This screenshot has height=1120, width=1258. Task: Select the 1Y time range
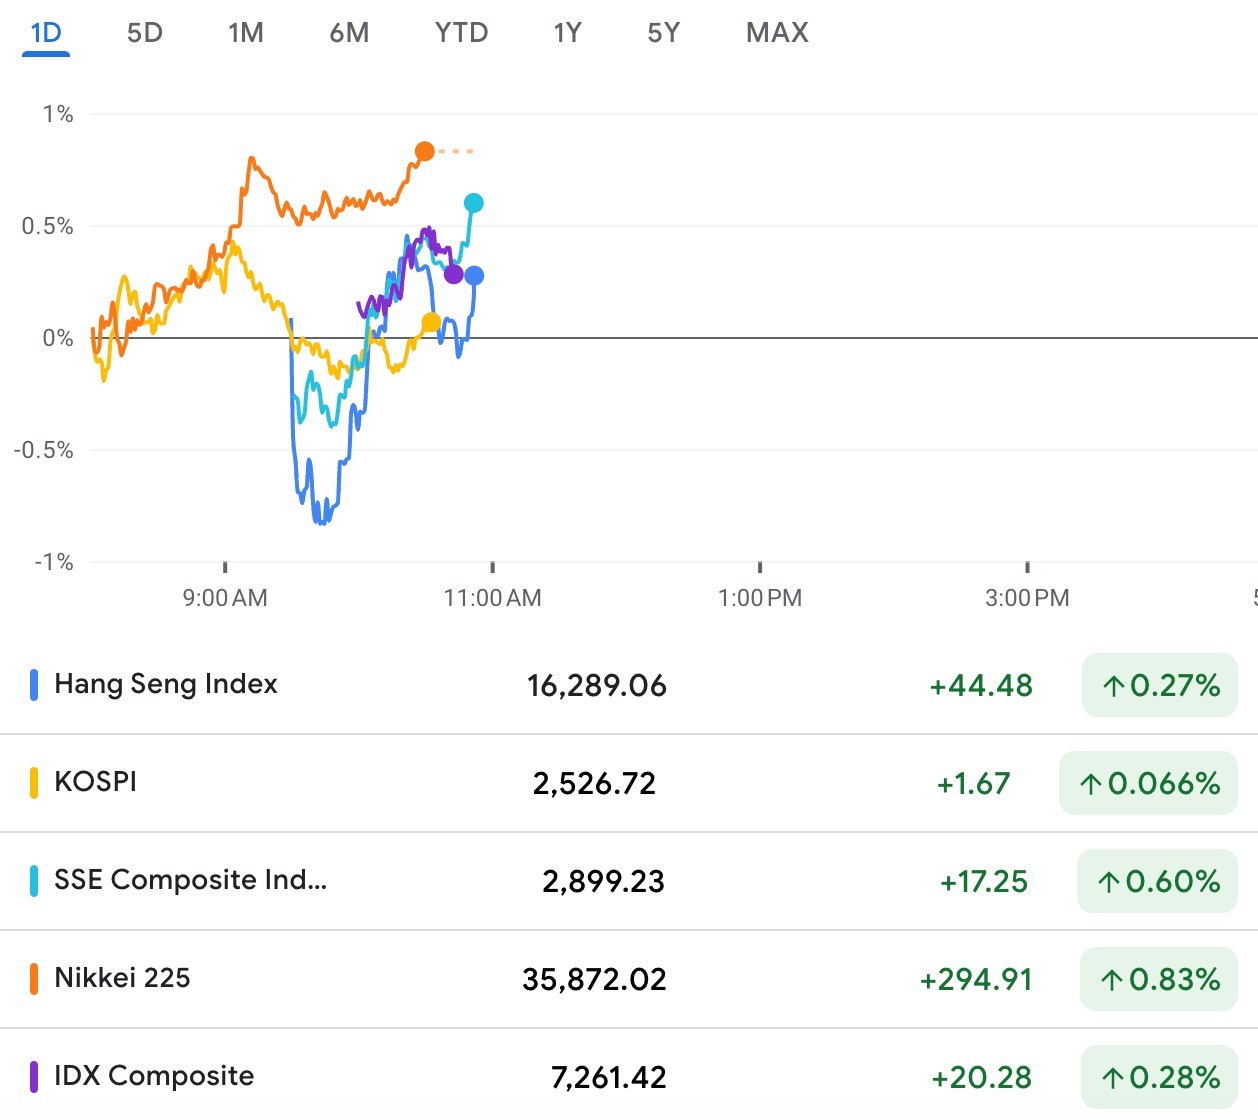coord(568,33)
